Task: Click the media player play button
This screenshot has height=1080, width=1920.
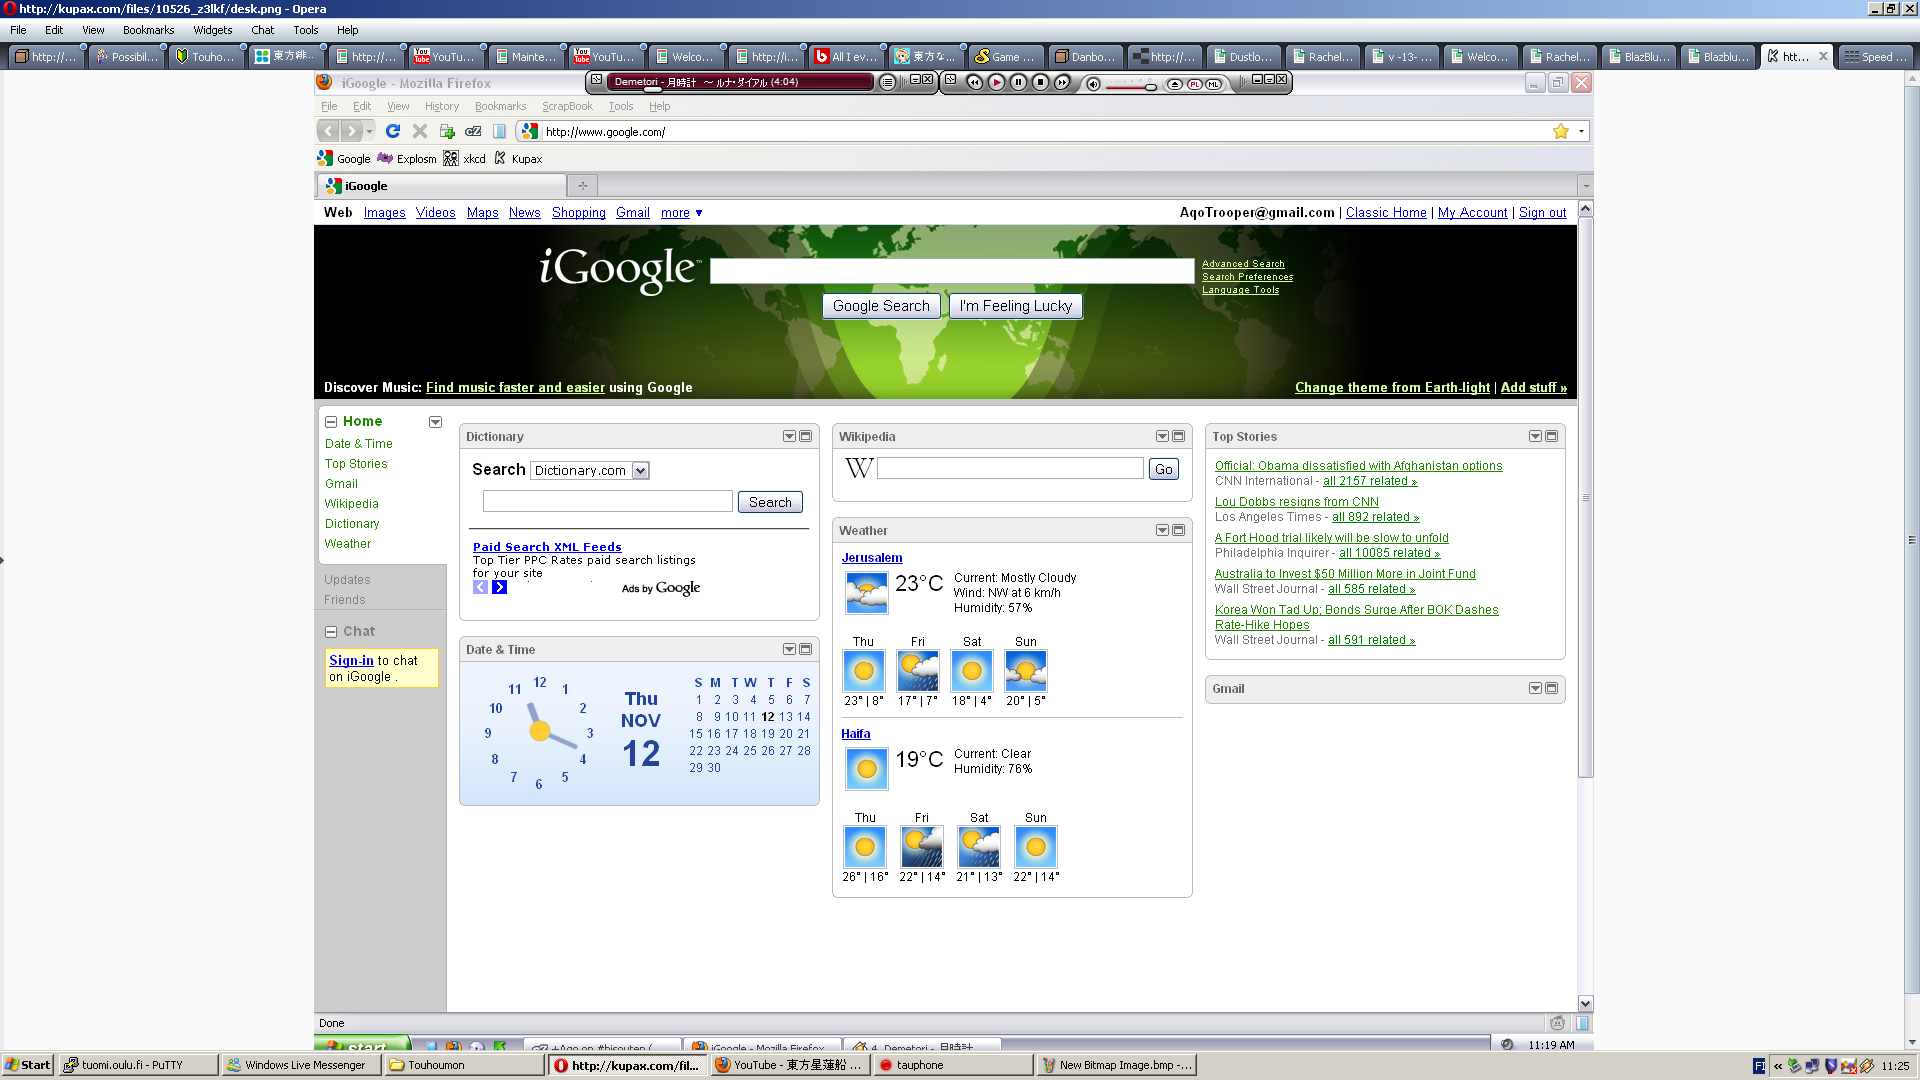Action: [x=997, y=83]
